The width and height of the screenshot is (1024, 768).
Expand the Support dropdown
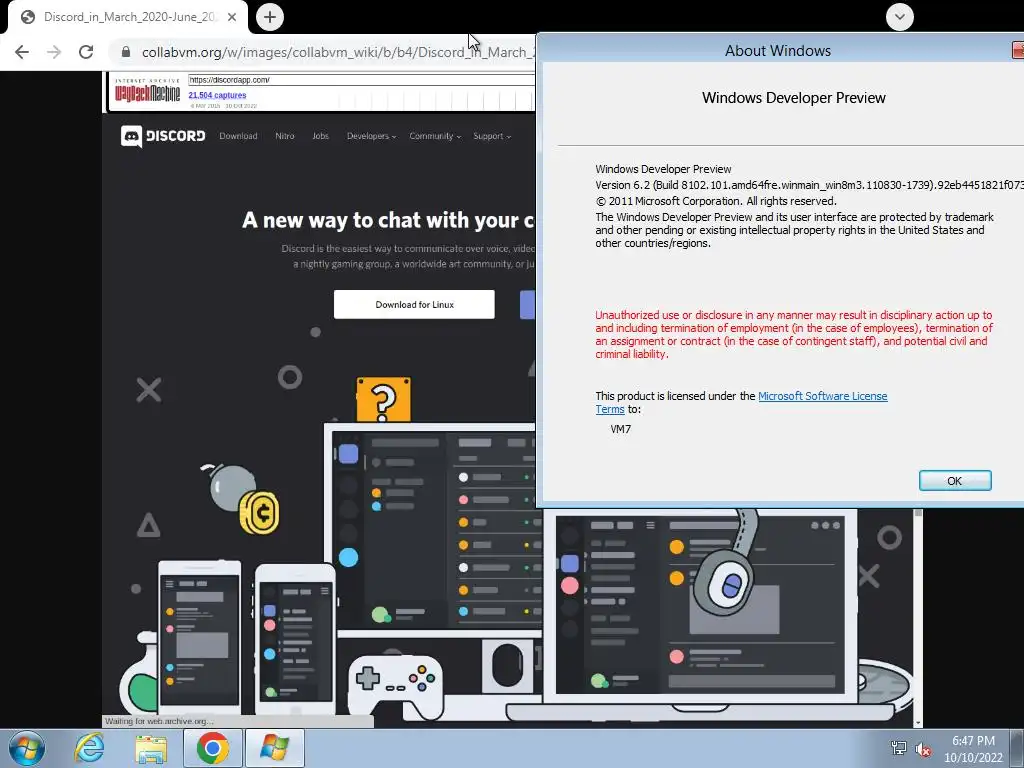492,136
